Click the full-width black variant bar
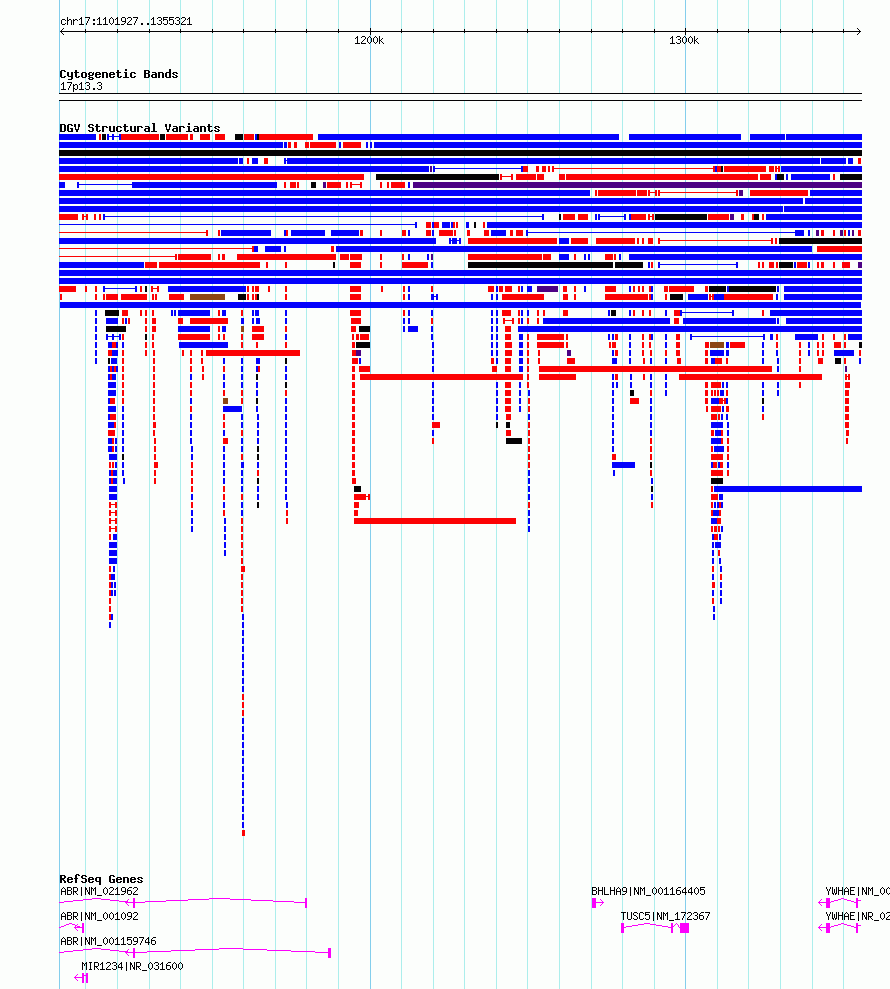Viewport: 890px width, 989px height. pos(460,153)
